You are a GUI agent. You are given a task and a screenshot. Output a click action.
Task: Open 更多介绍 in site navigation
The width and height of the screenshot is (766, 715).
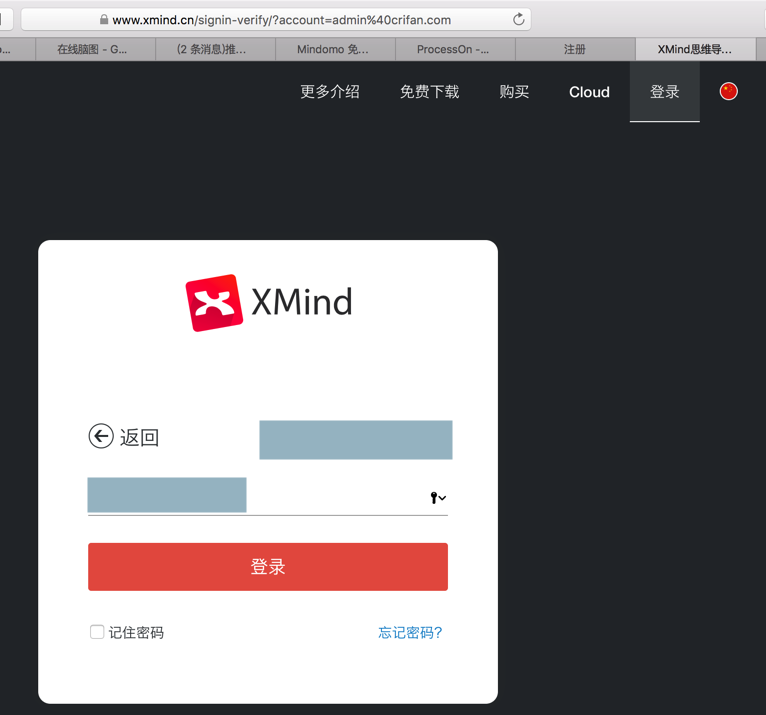point(330,92)
